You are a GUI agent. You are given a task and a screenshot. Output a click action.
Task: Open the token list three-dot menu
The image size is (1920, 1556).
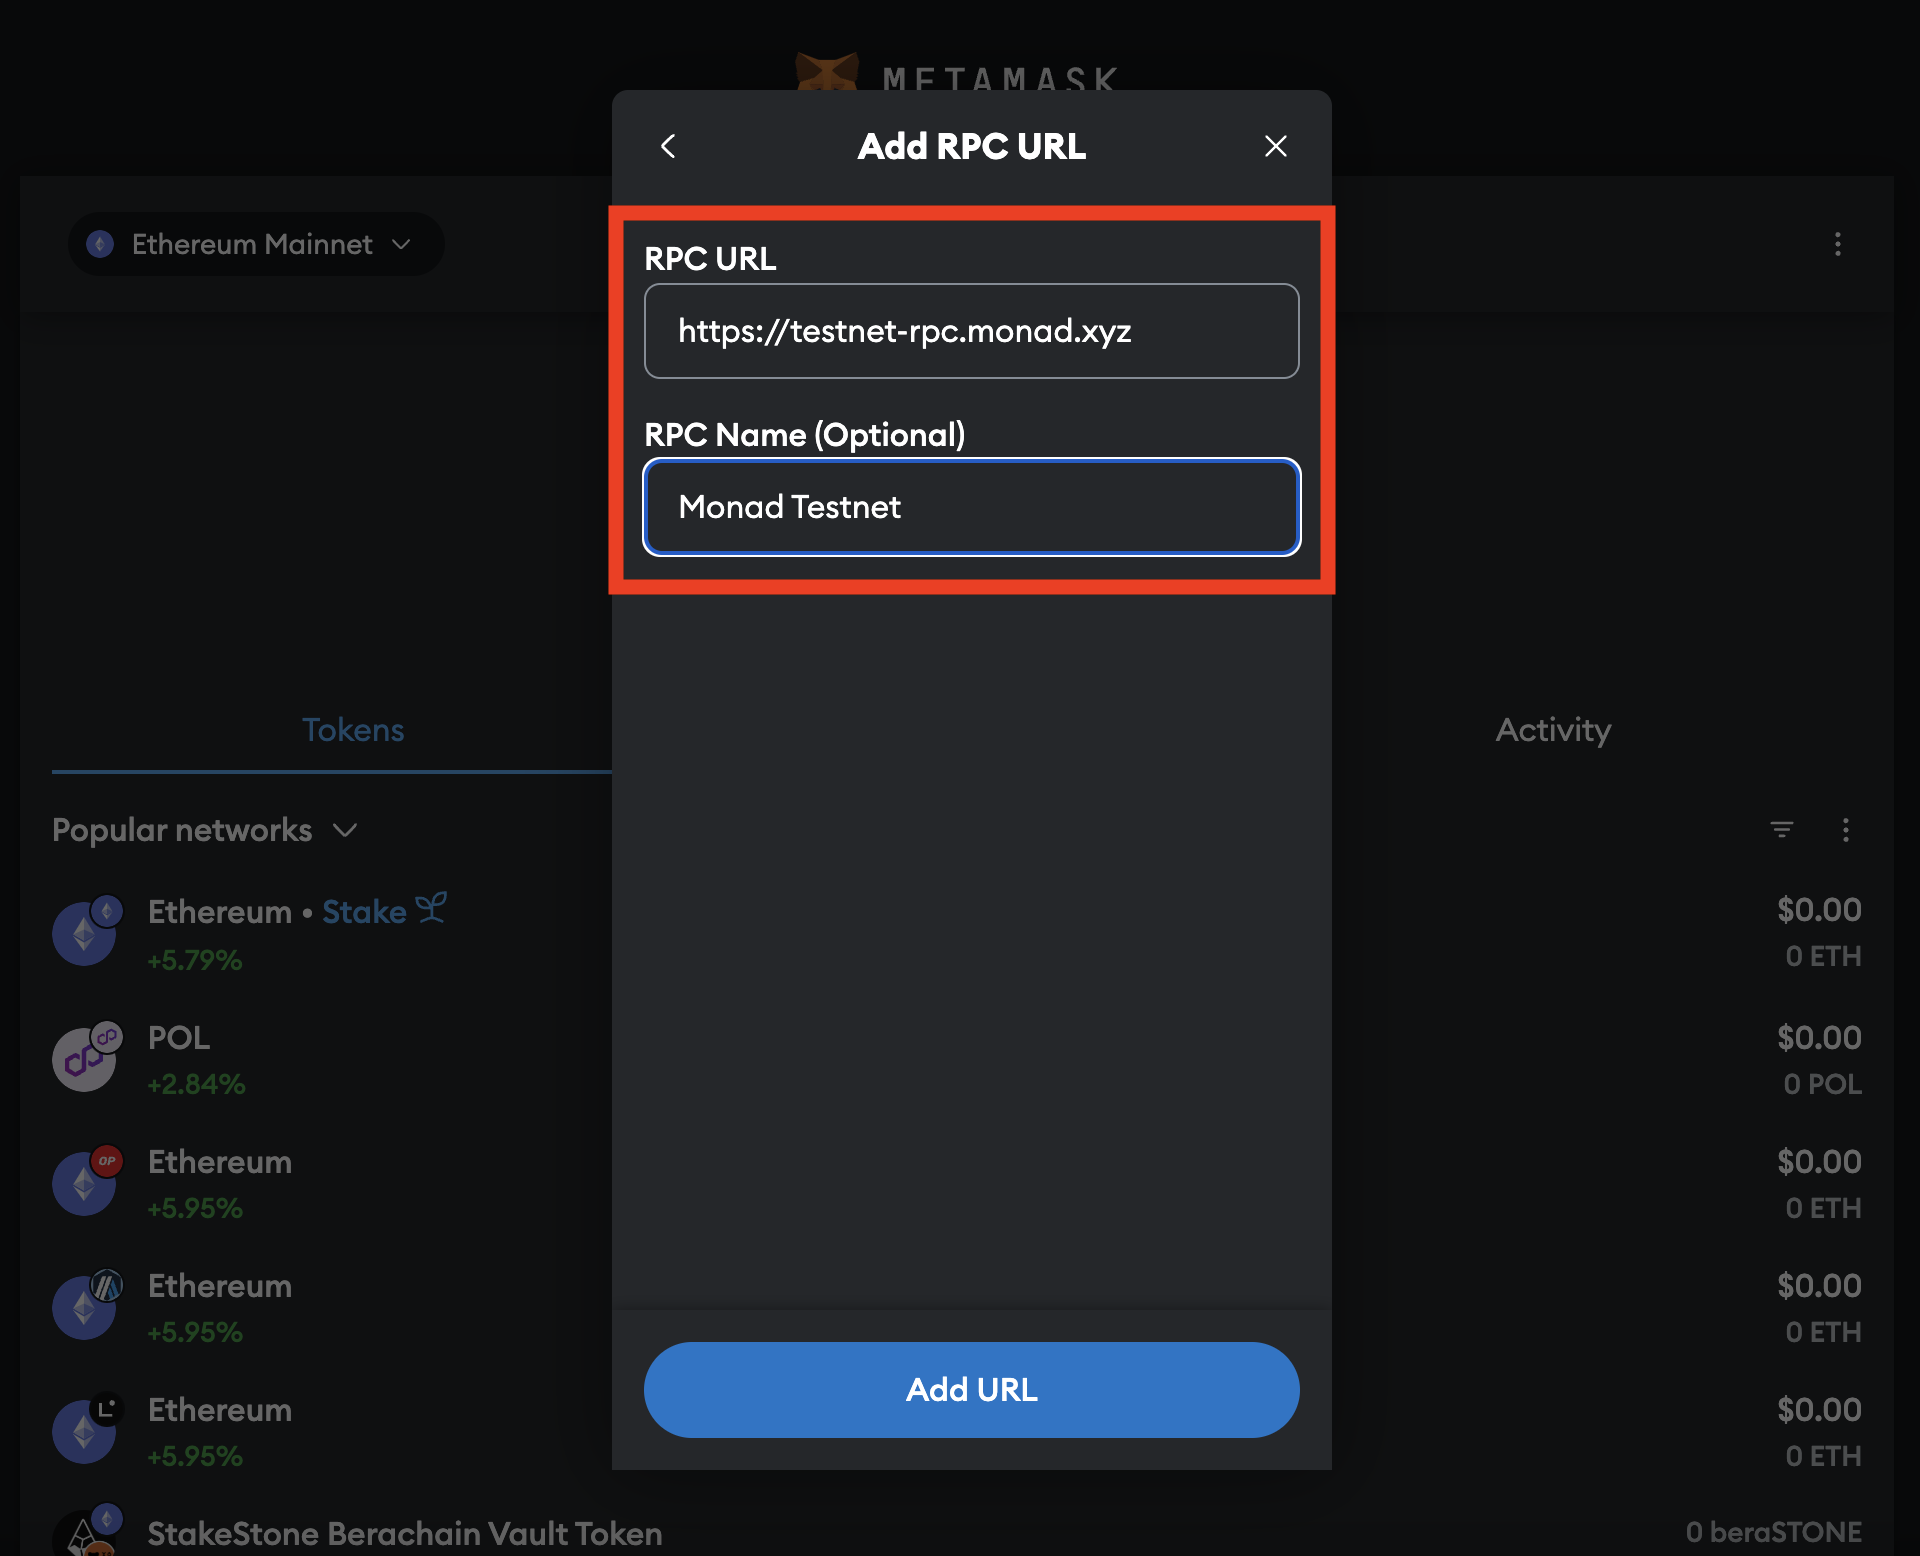(1846, 830)
